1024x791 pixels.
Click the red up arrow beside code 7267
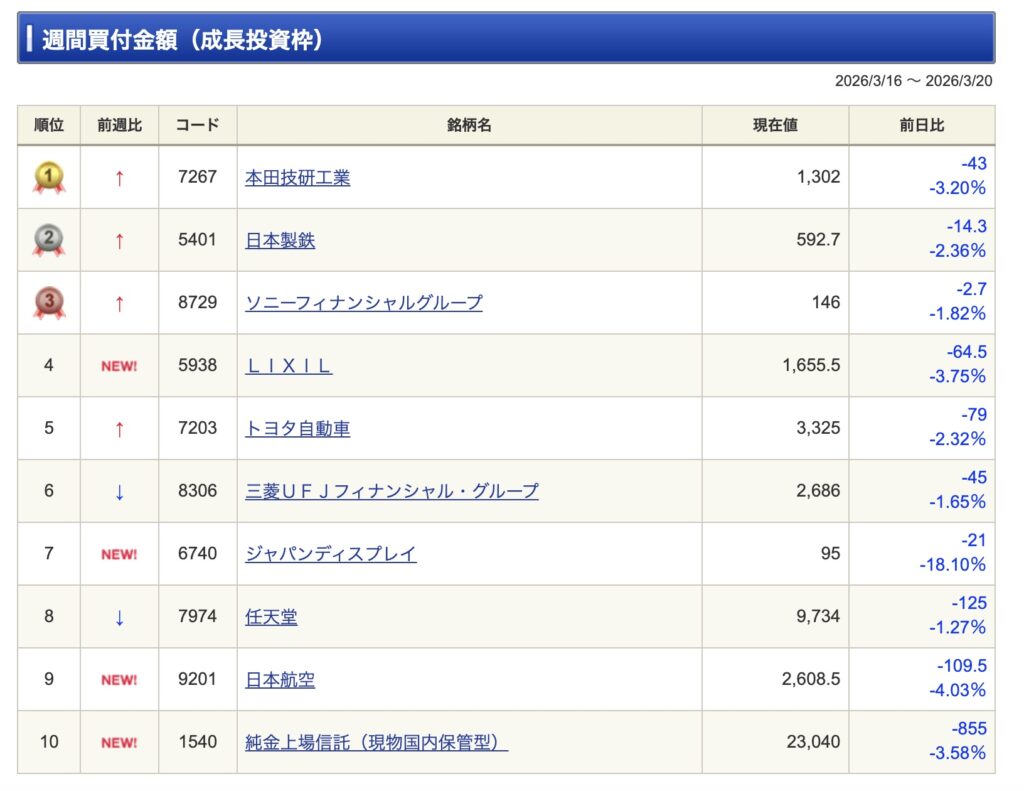click(x=119, y=178)
